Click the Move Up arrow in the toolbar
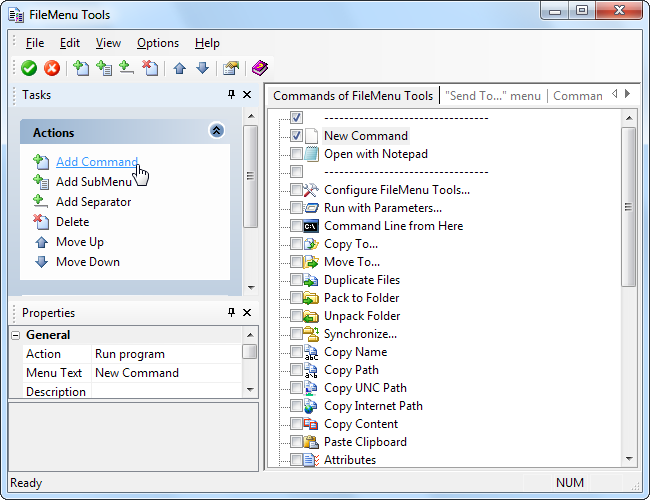 (x=179, y=68)
